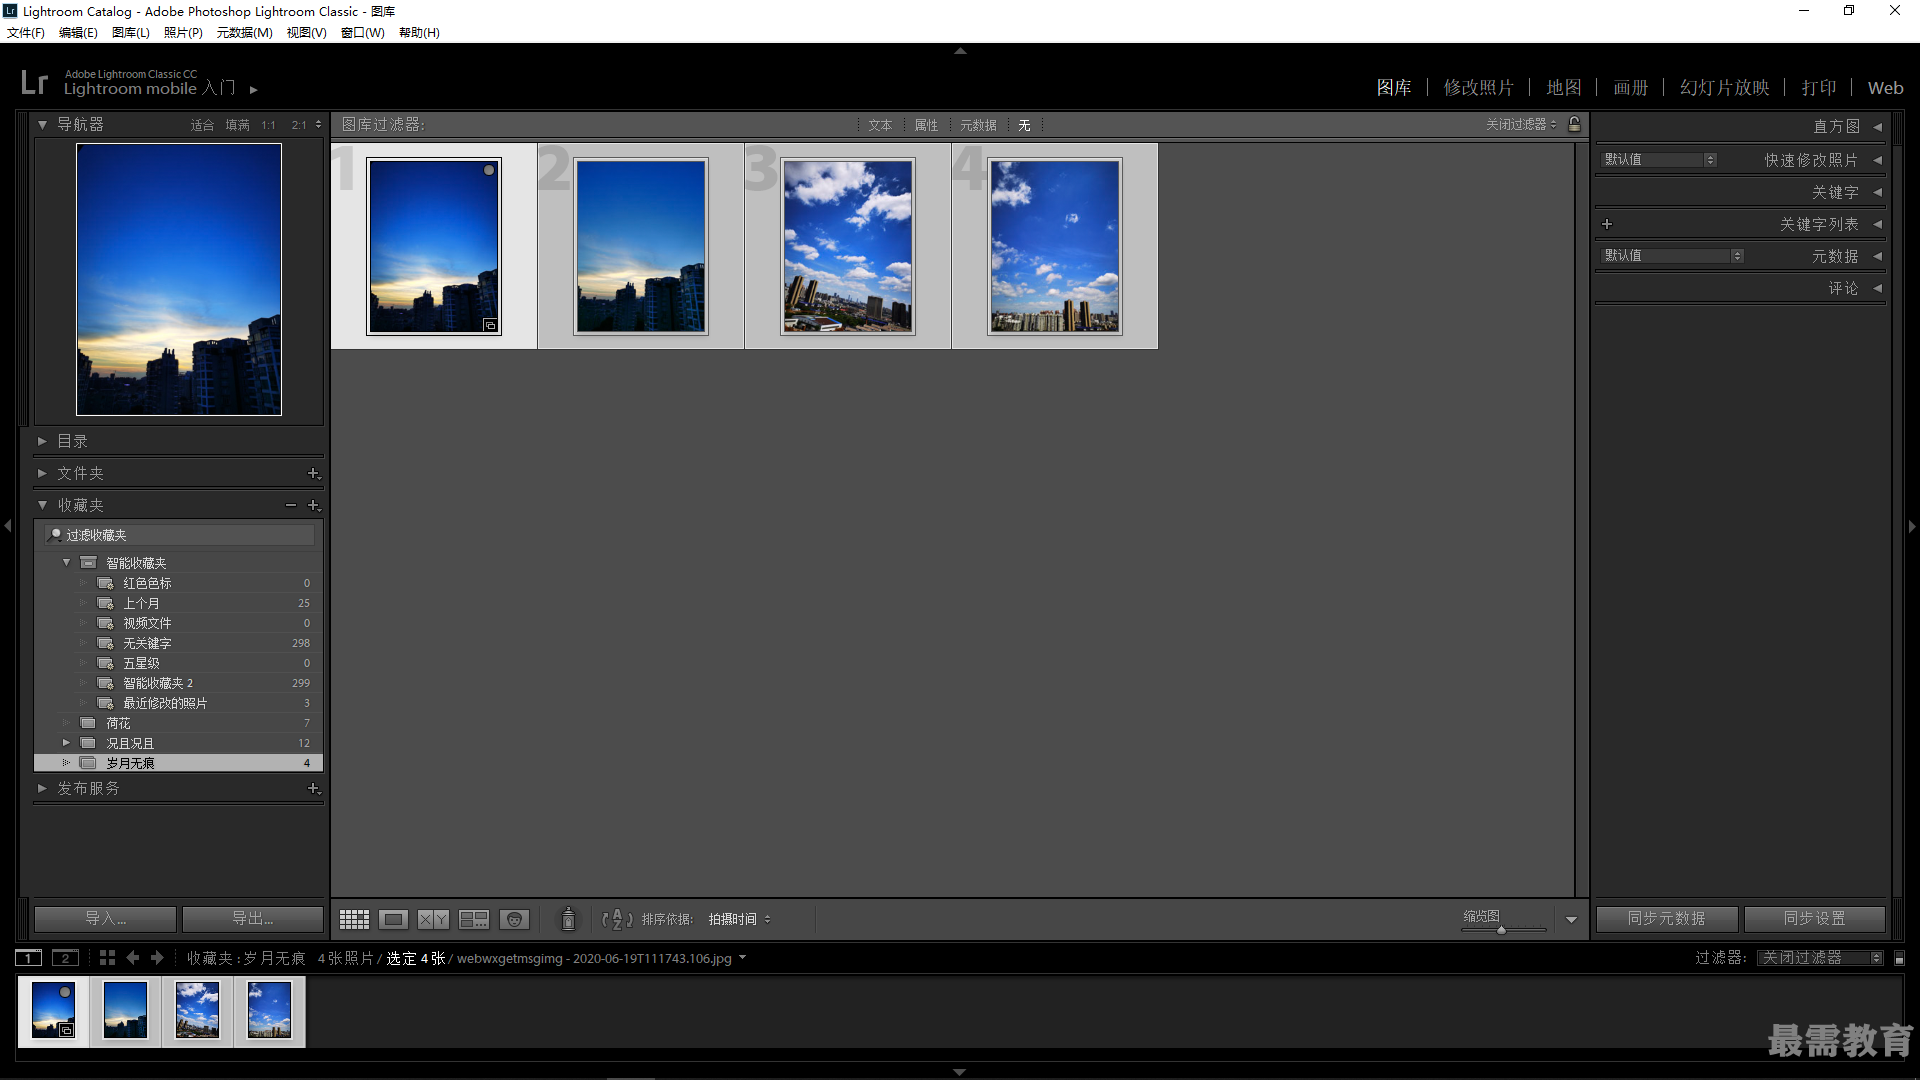
Task: Switch to Develop module
Action: [1478, 88]
